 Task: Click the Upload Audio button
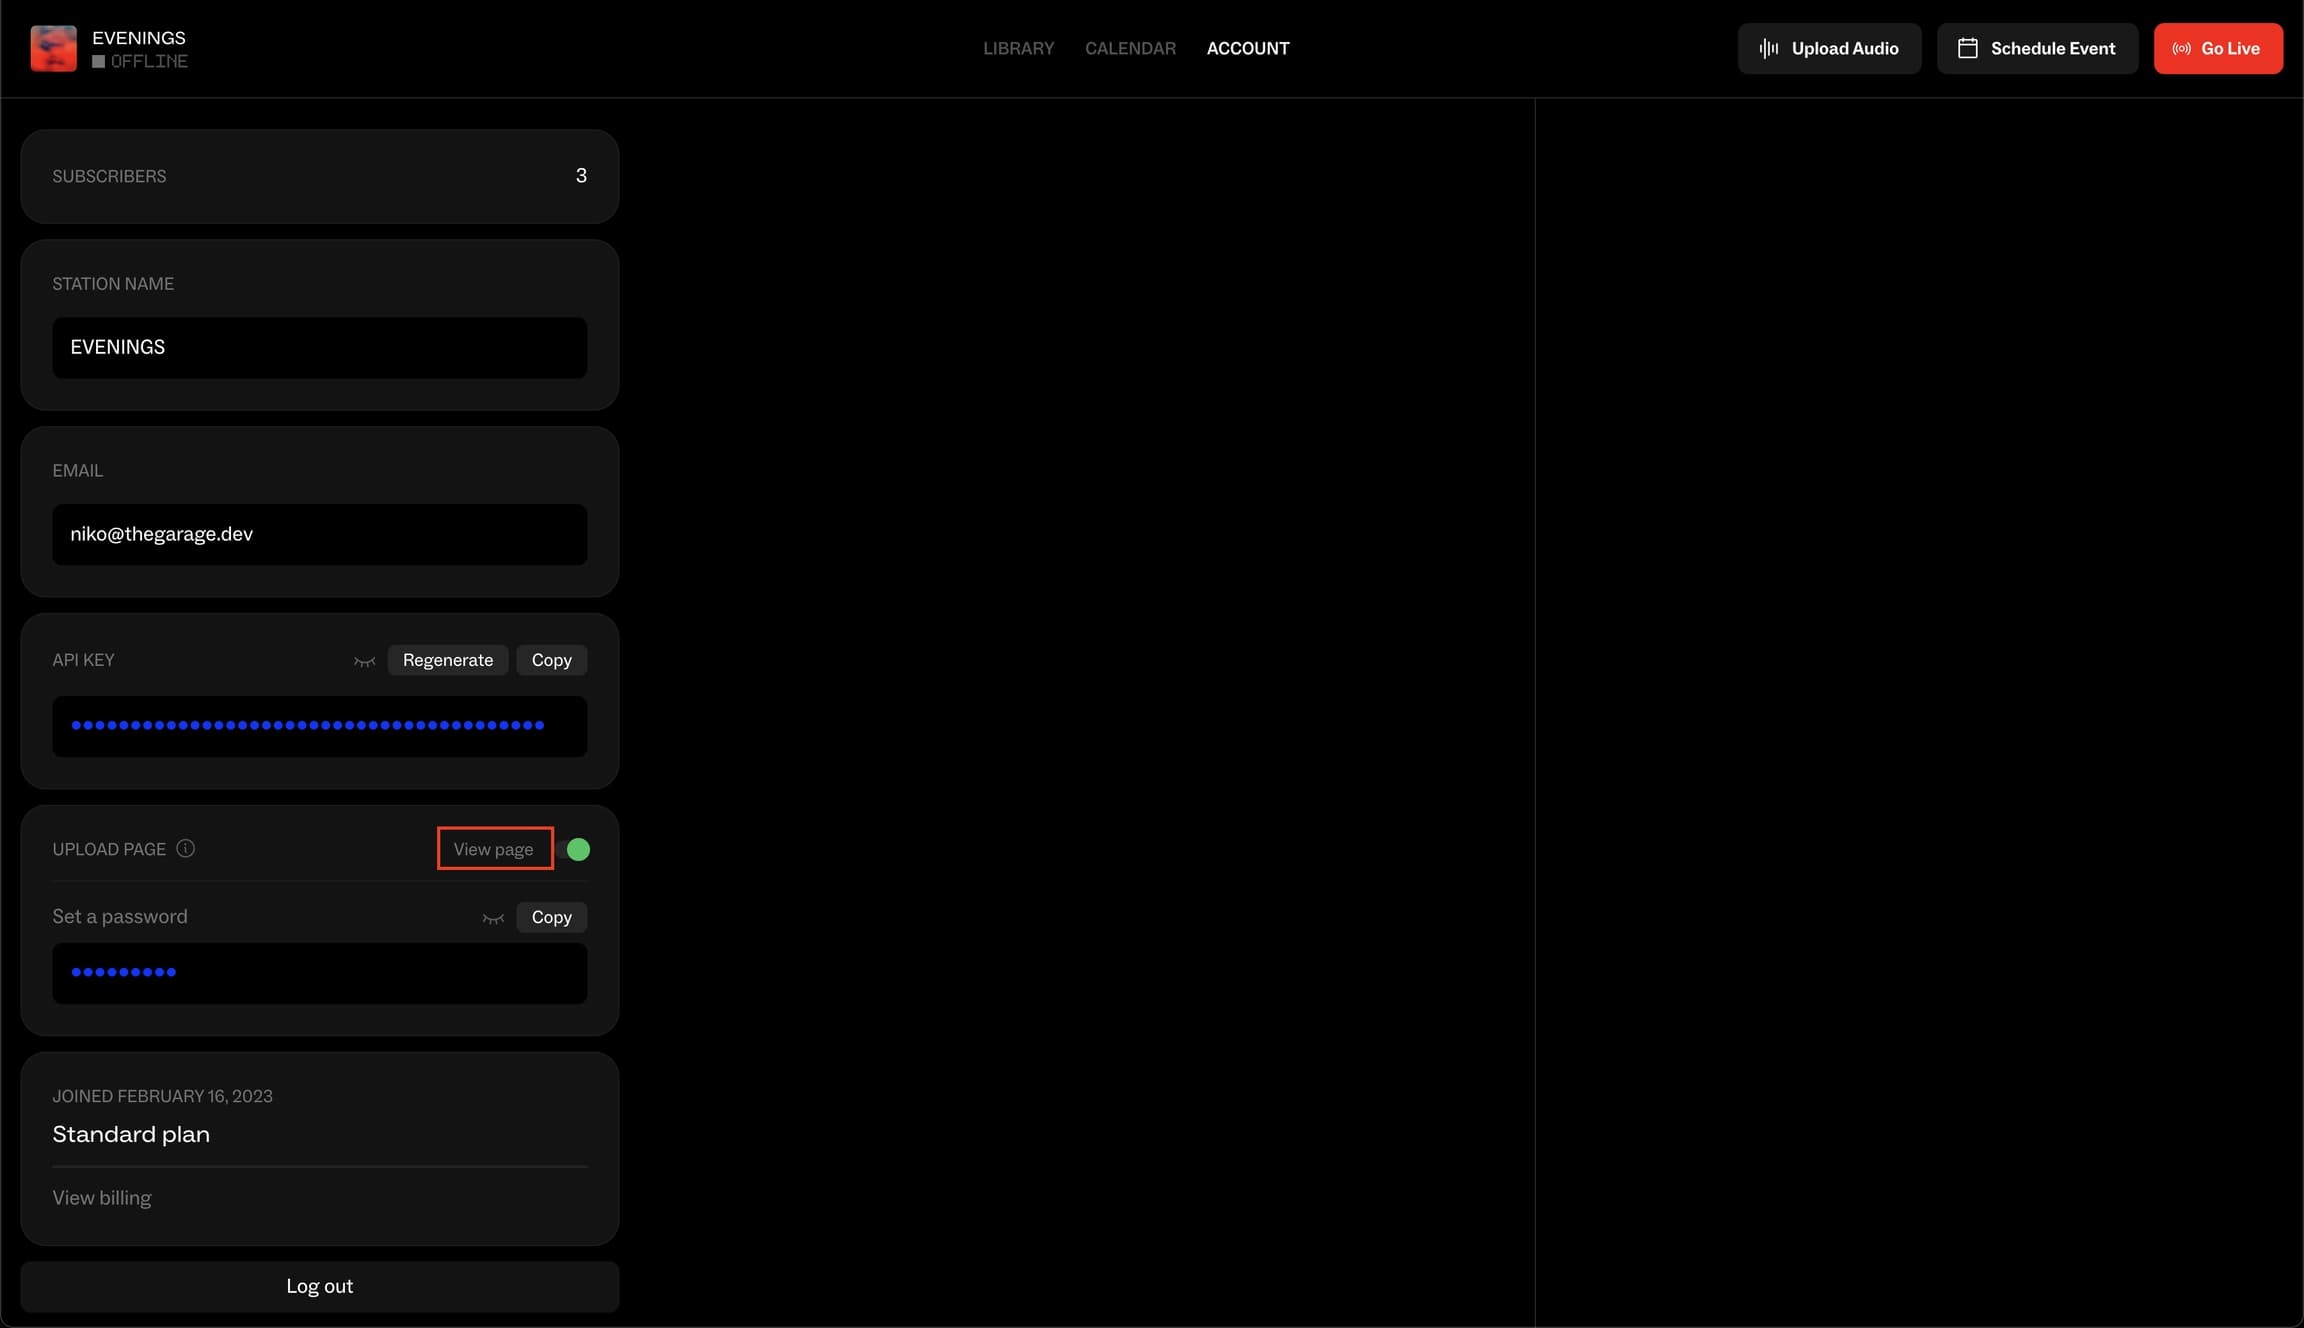1829,48
